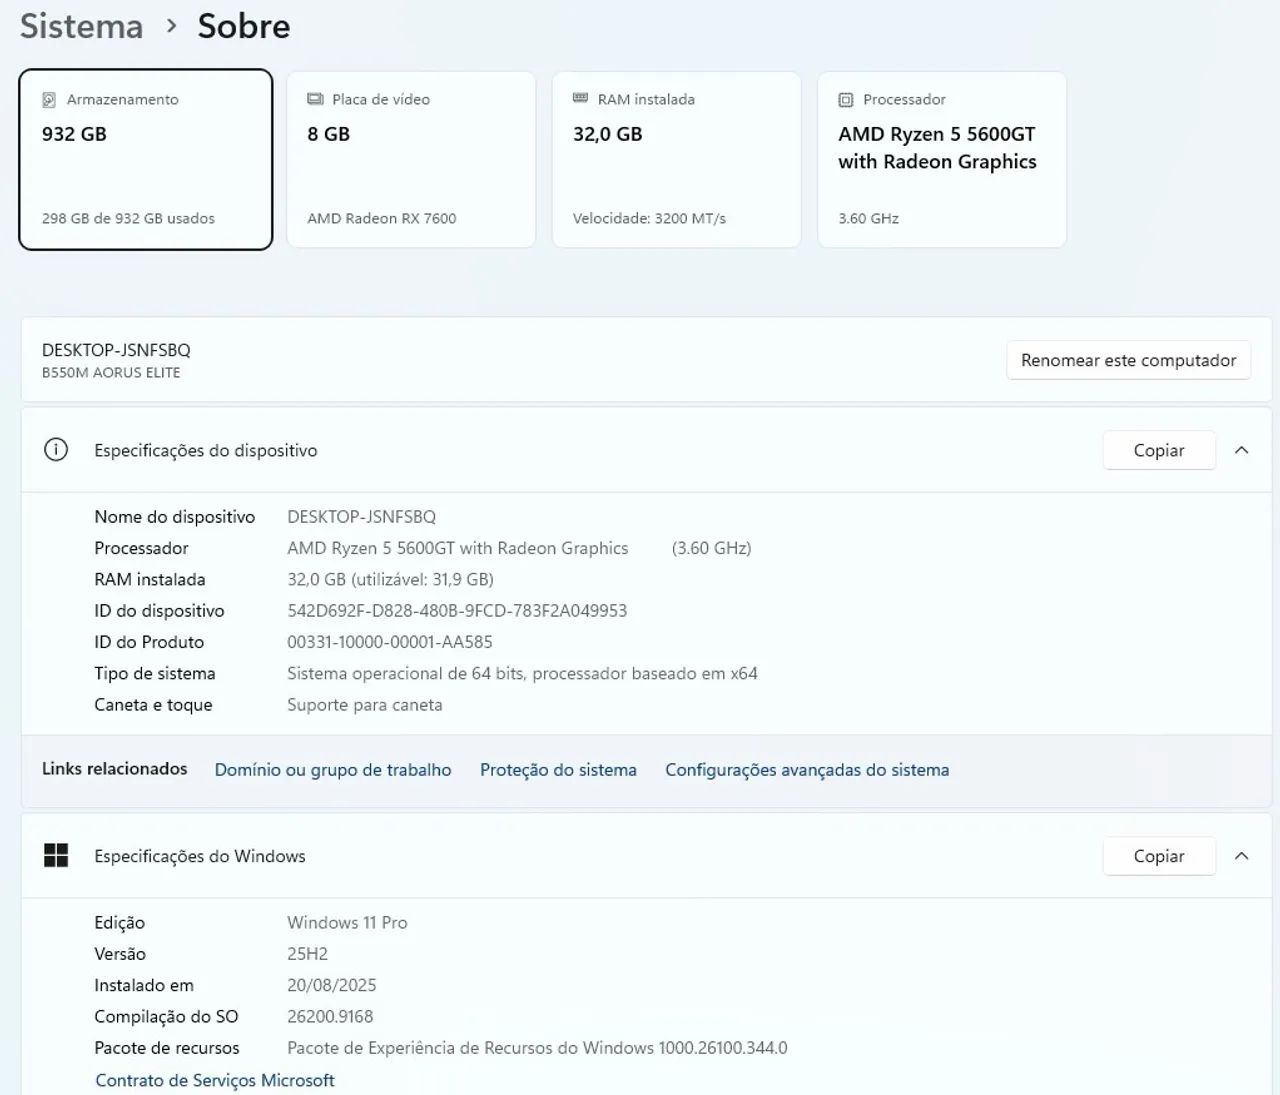
Task: Click the install date "20/08/2025"
Action: (332, 986)
